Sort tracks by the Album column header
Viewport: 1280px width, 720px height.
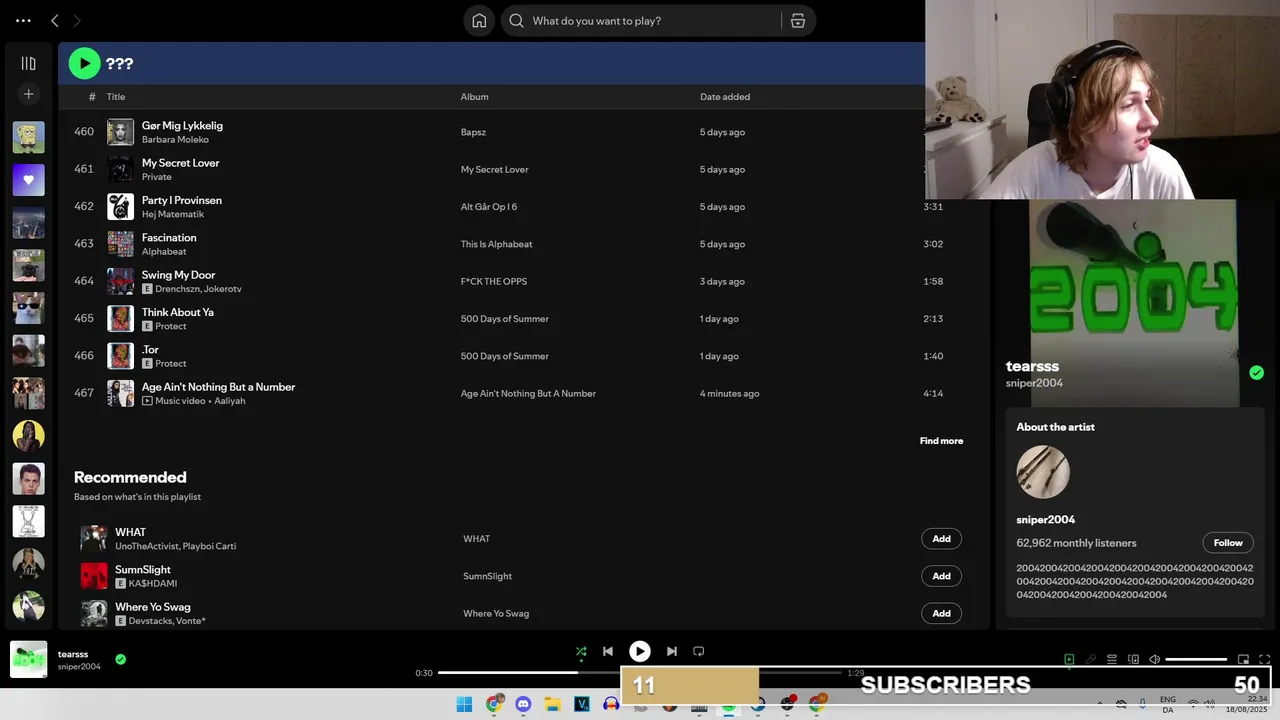(474, 97)
